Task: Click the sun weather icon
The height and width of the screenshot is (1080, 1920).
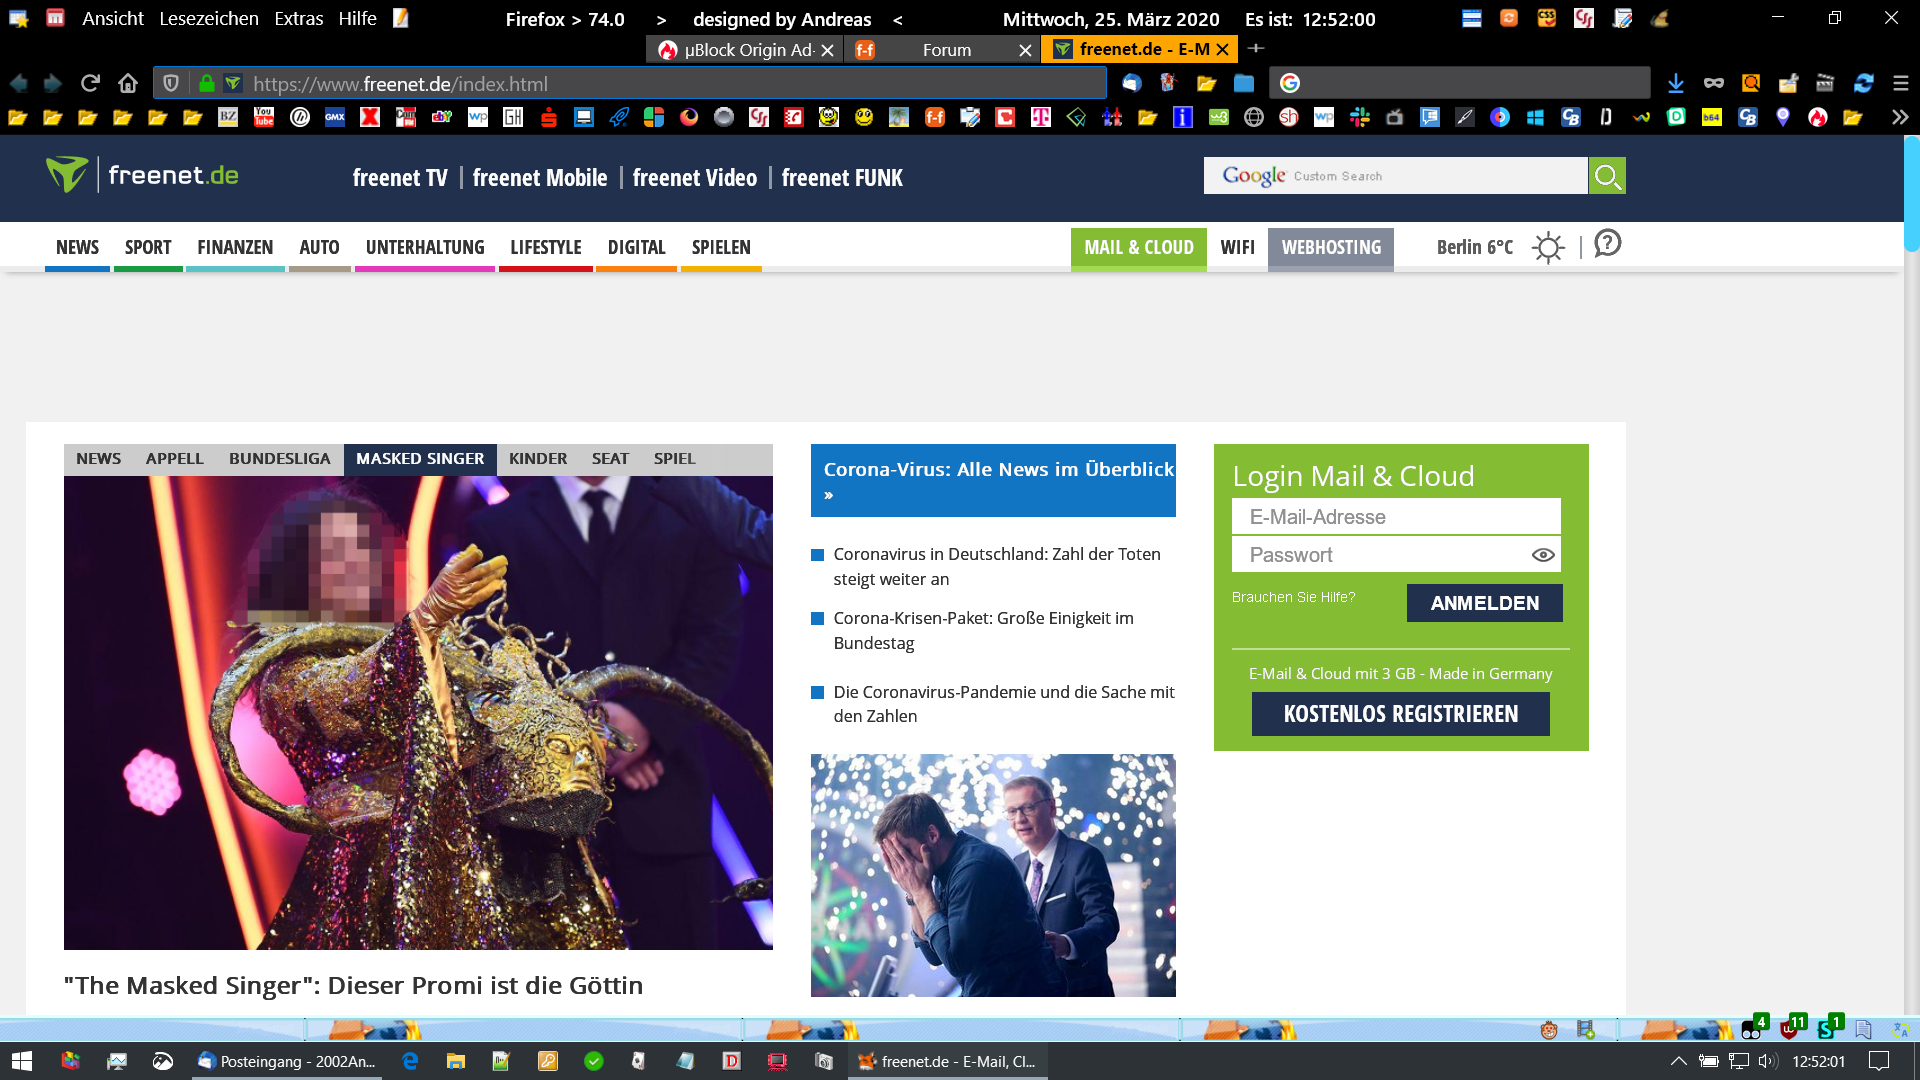Action: 1548,247
